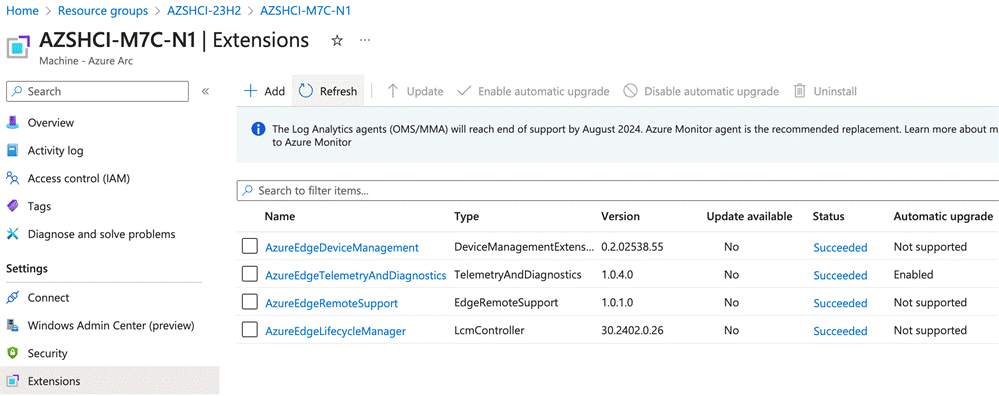Click Succeeded status for AzureEdgeLifecycleManager
Image resolution: width=999 pixels, height=396 pixels.
[840, 332]
